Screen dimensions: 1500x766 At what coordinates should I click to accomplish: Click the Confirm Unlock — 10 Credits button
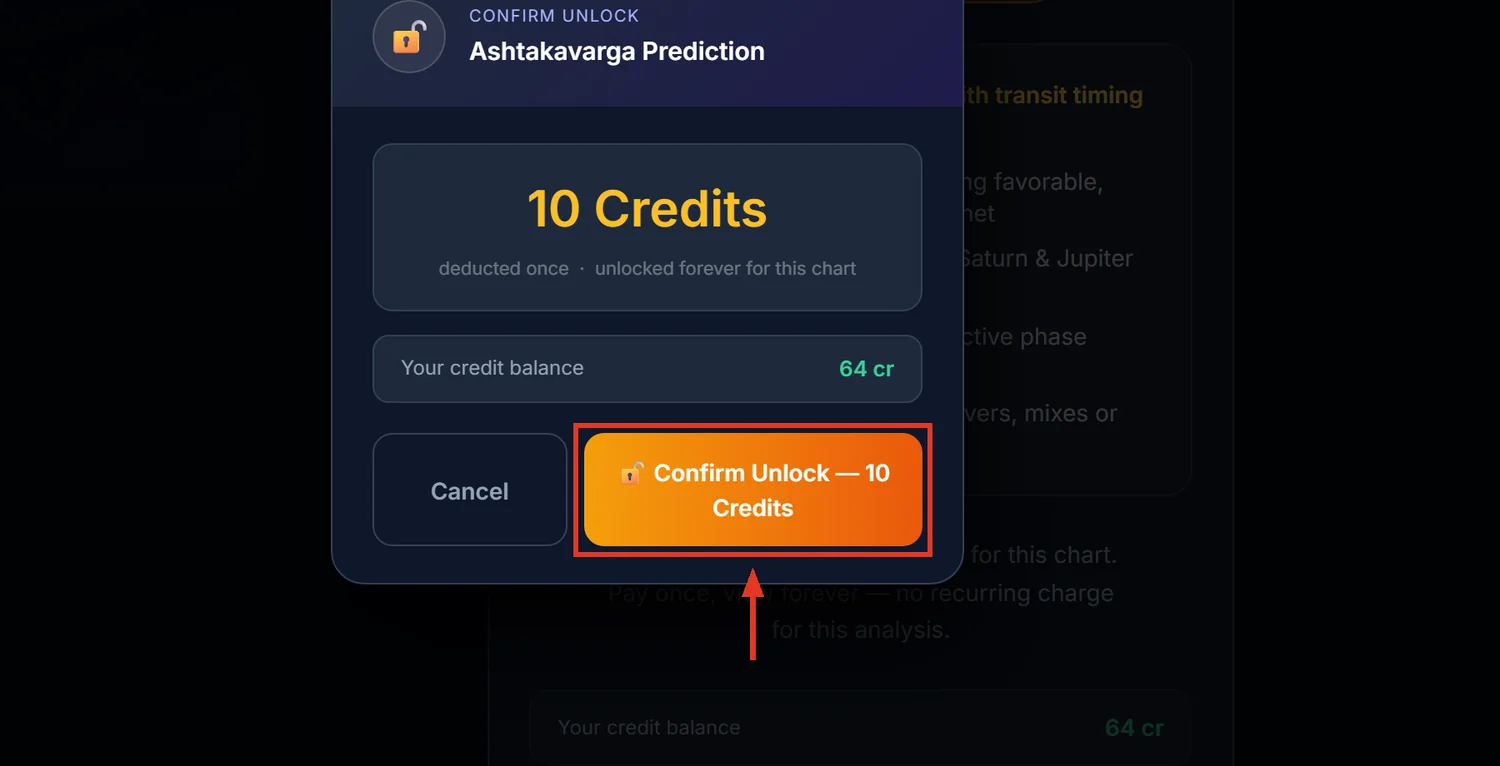point(752,490)
